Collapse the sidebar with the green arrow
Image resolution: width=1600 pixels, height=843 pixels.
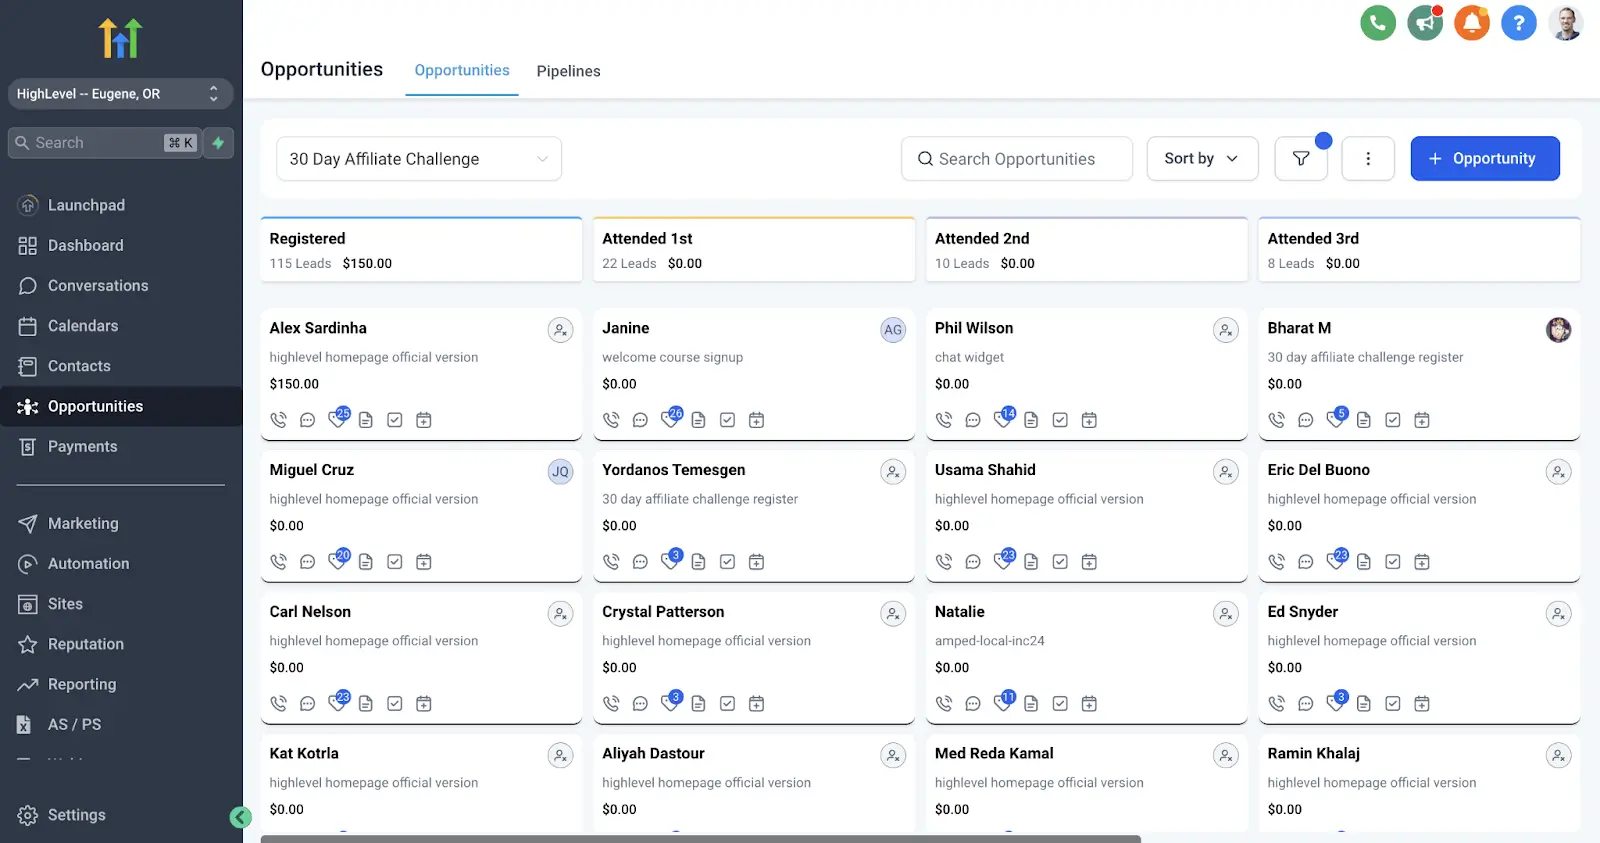[x=240, y=817]
